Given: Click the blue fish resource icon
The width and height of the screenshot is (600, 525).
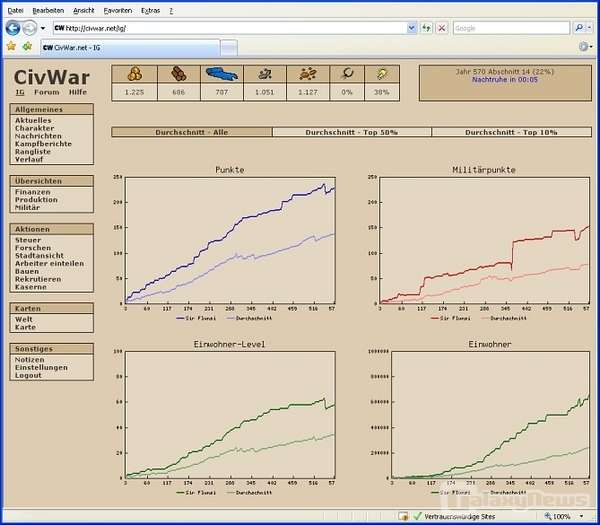Looking at the screenshot, I should pos(223,73).
